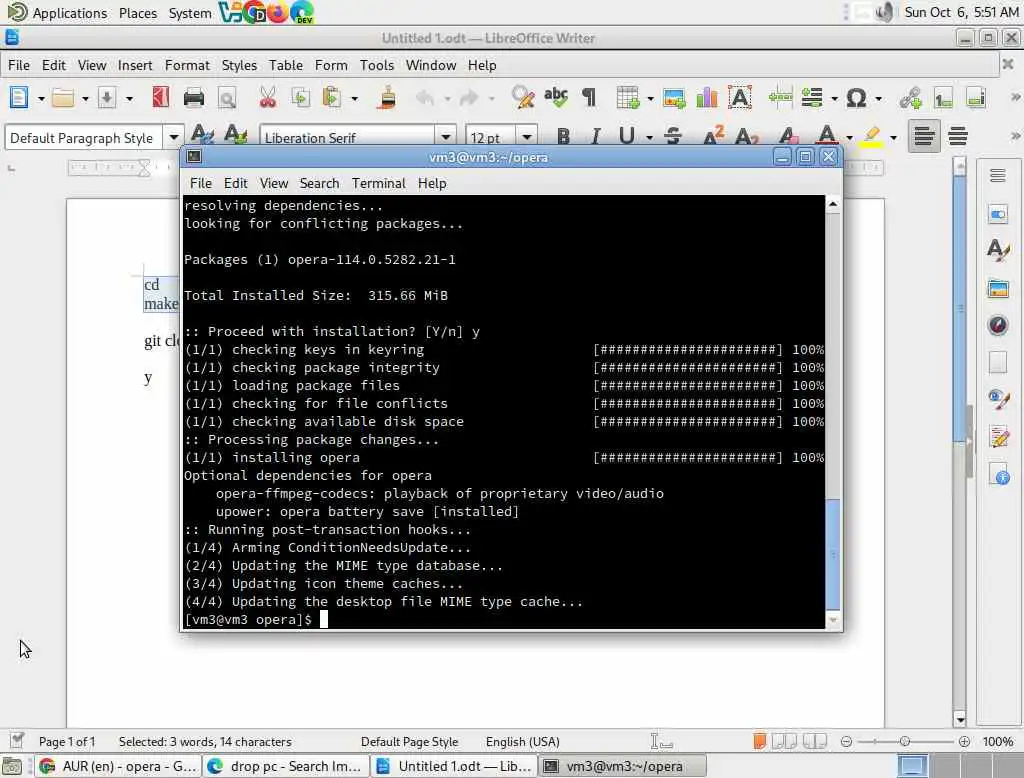
Task: Click the Default Page Style status field
Action: point(409,742)
